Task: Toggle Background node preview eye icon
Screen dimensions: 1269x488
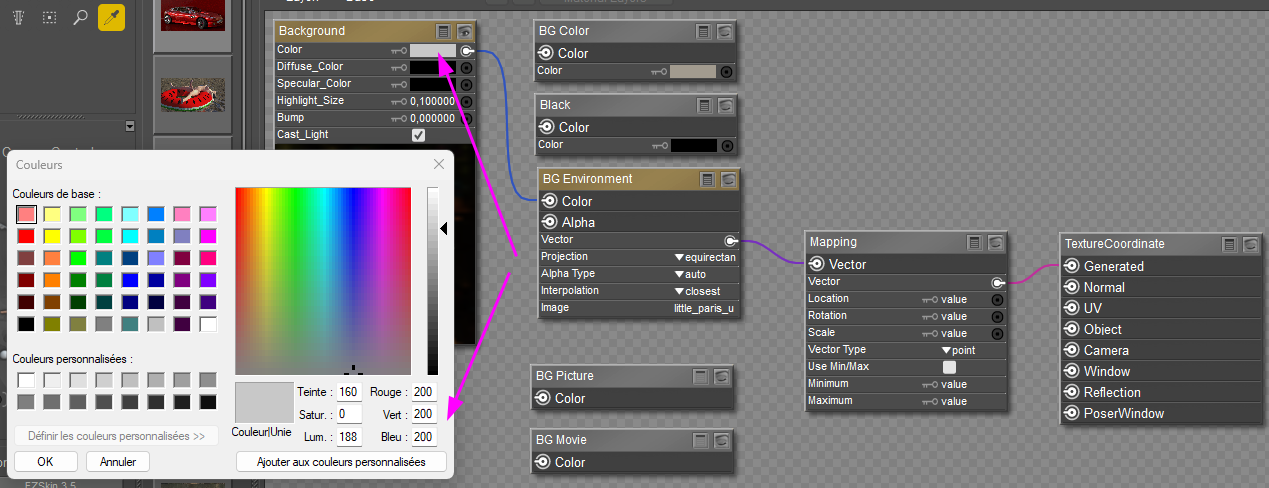Action: [x=465, y=31]
